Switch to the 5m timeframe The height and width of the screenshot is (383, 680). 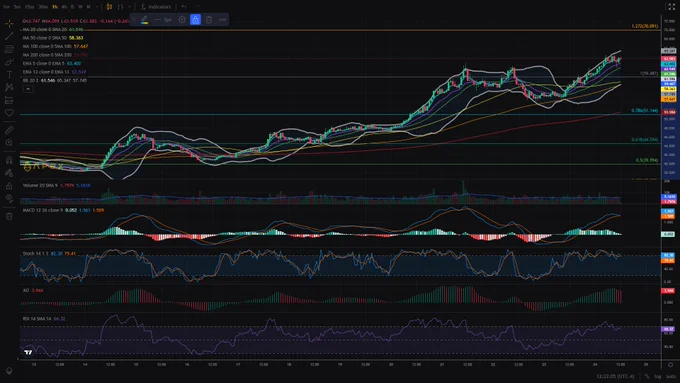pos(17,7)
